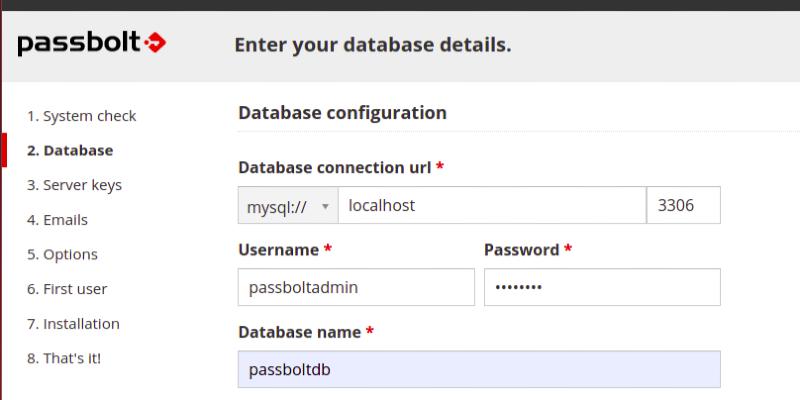Click the Database name label

pos(299,331)
